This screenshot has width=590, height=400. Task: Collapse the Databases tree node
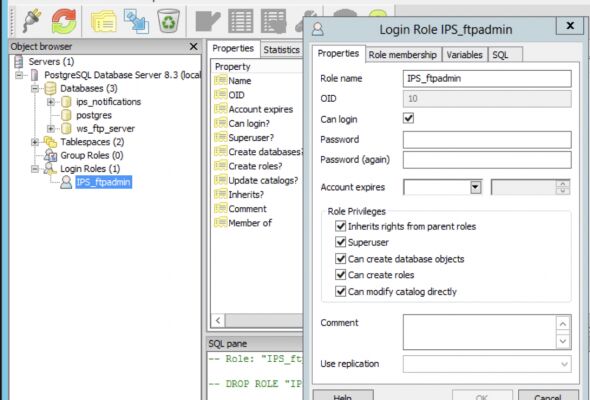35,88
